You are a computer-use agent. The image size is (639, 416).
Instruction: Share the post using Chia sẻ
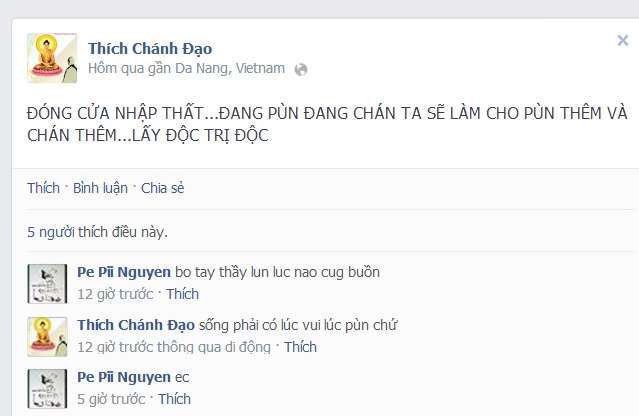163,188
